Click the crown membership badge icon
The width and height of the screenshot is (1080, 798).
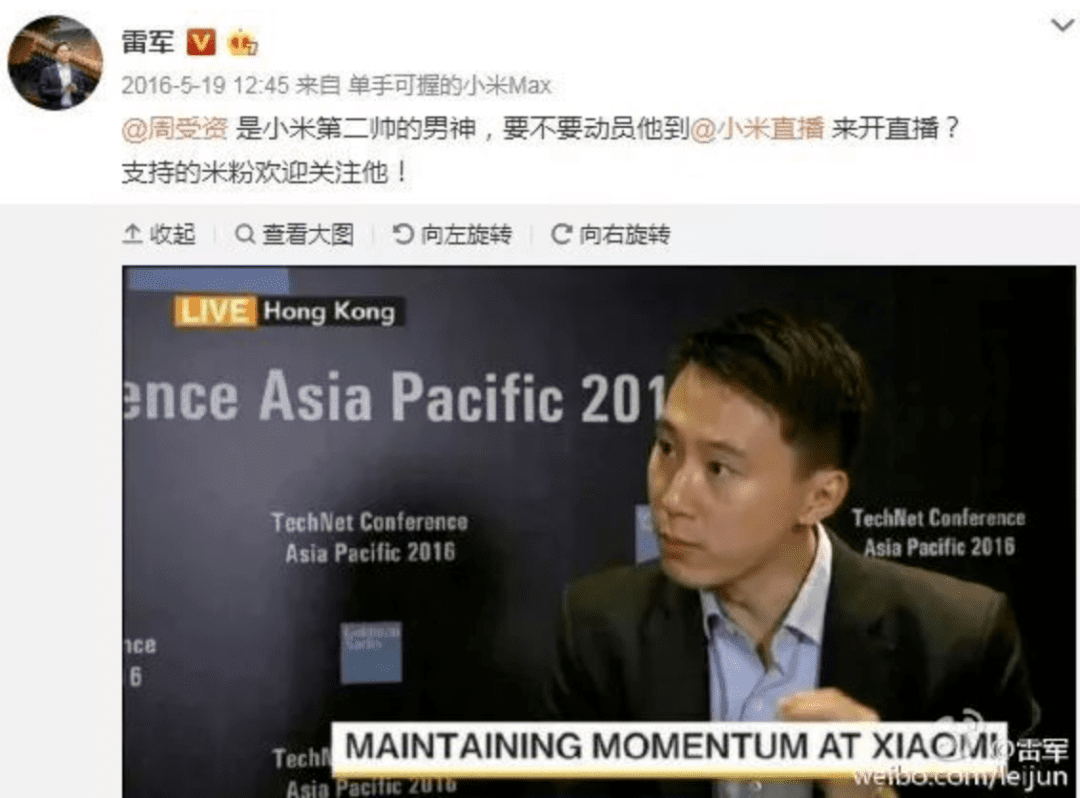tap(242, 43)
